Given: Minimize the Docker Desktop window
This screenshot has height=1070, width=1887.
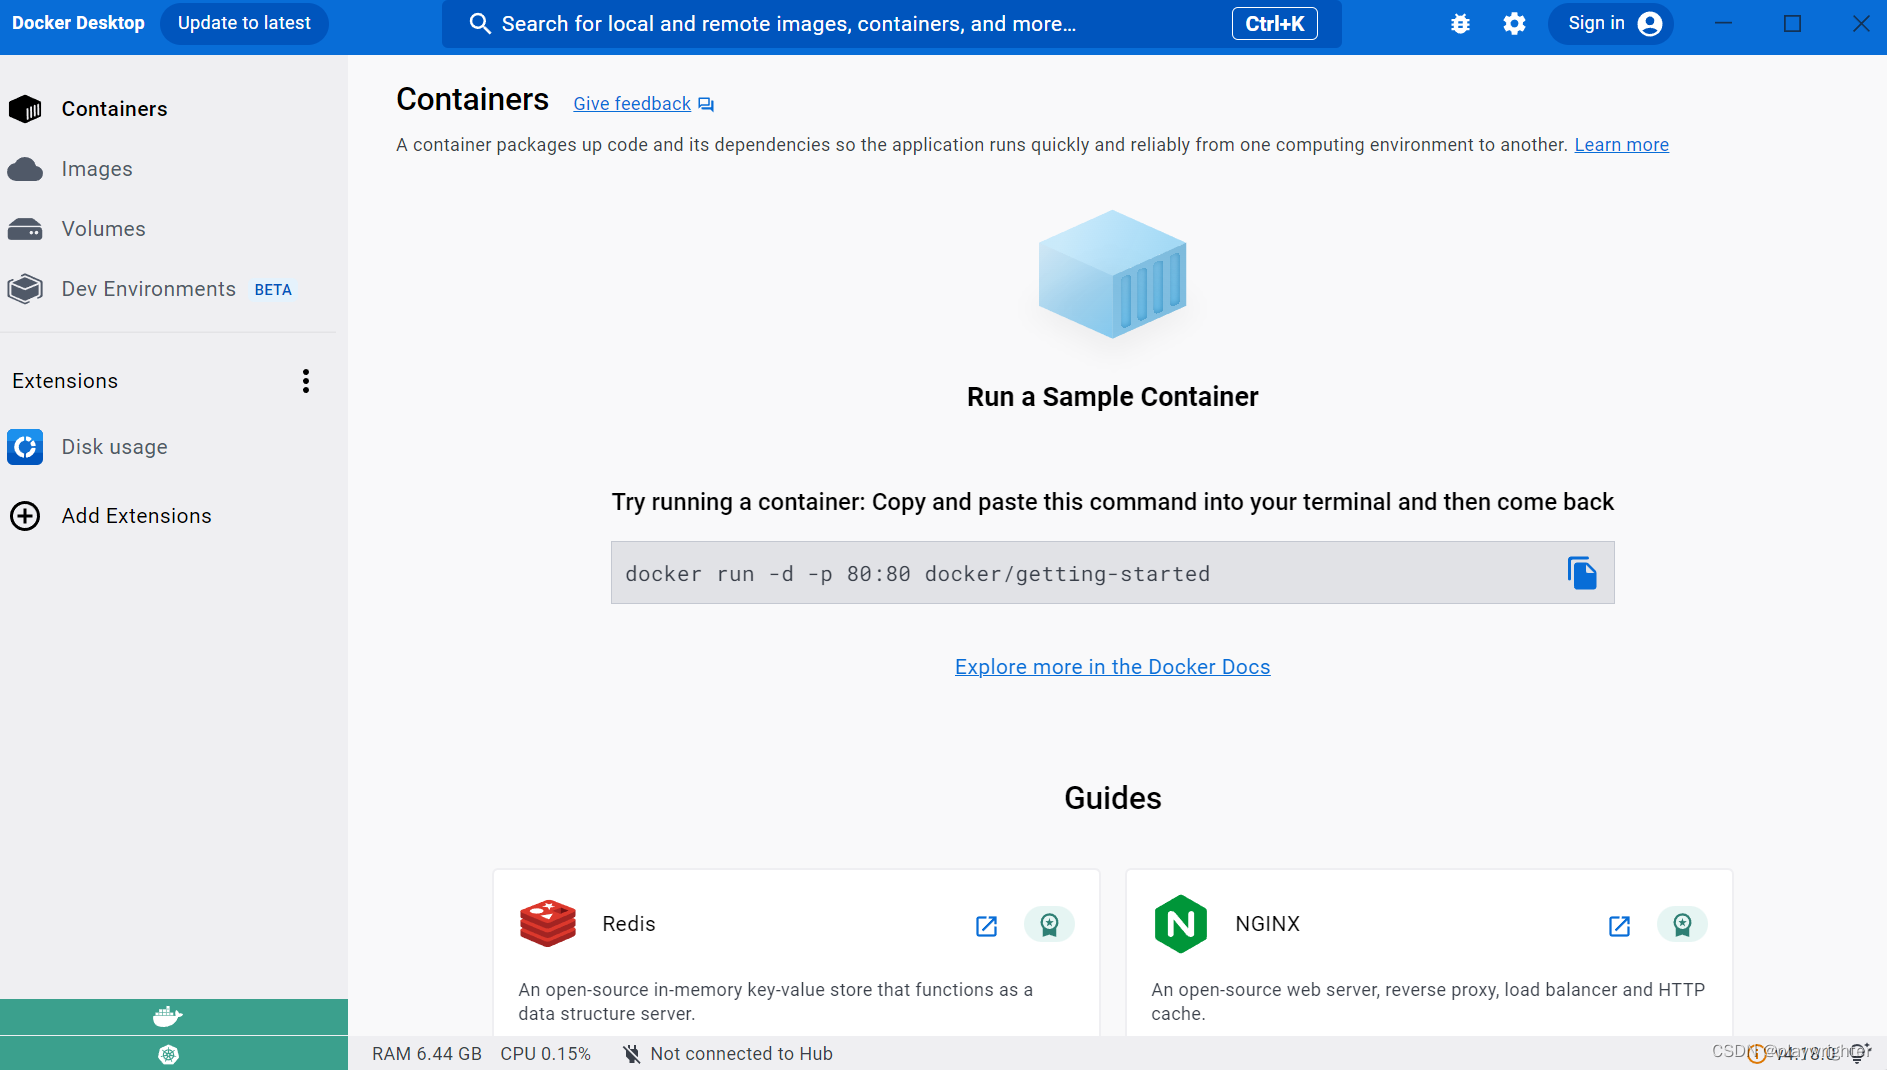Looking at the screenshot, I should (1723, 23).
